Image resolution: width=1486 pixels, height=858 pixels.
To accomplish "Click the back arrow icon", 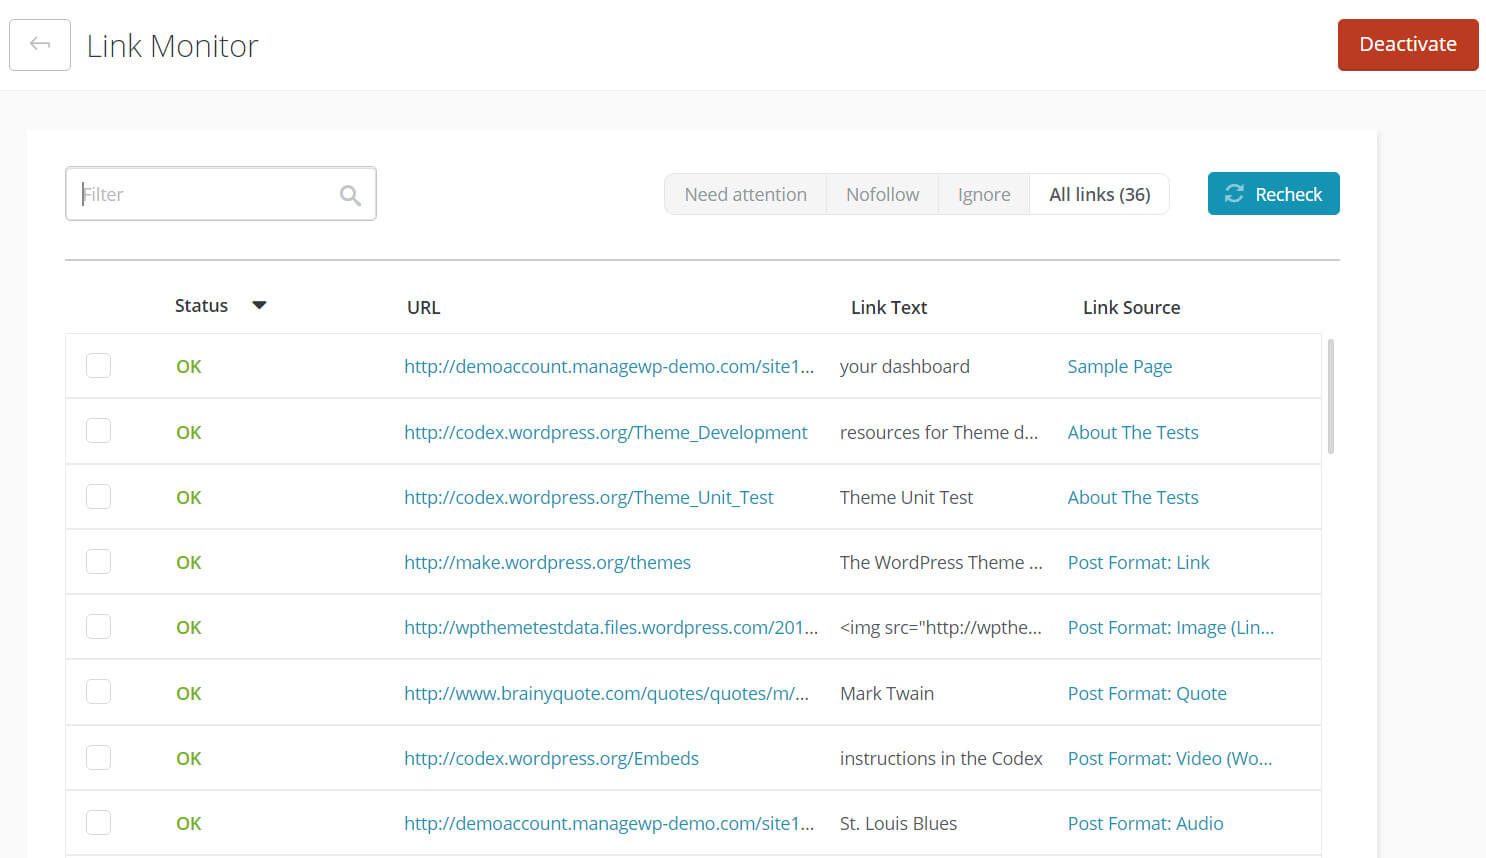I will pos(40,44).
